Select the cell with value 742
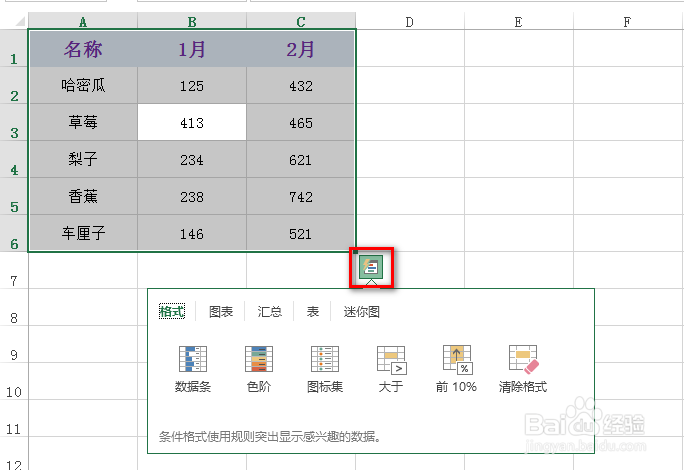 [x=301, y=196]
